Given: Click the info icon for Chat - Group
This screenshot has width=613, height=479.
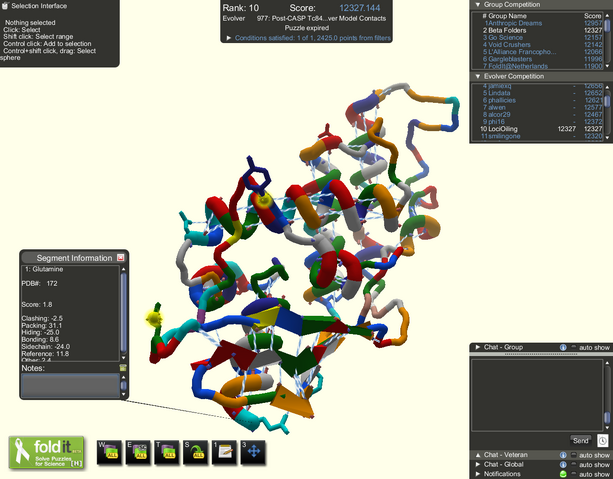Looking at the screenshot, I should (563, 347).
